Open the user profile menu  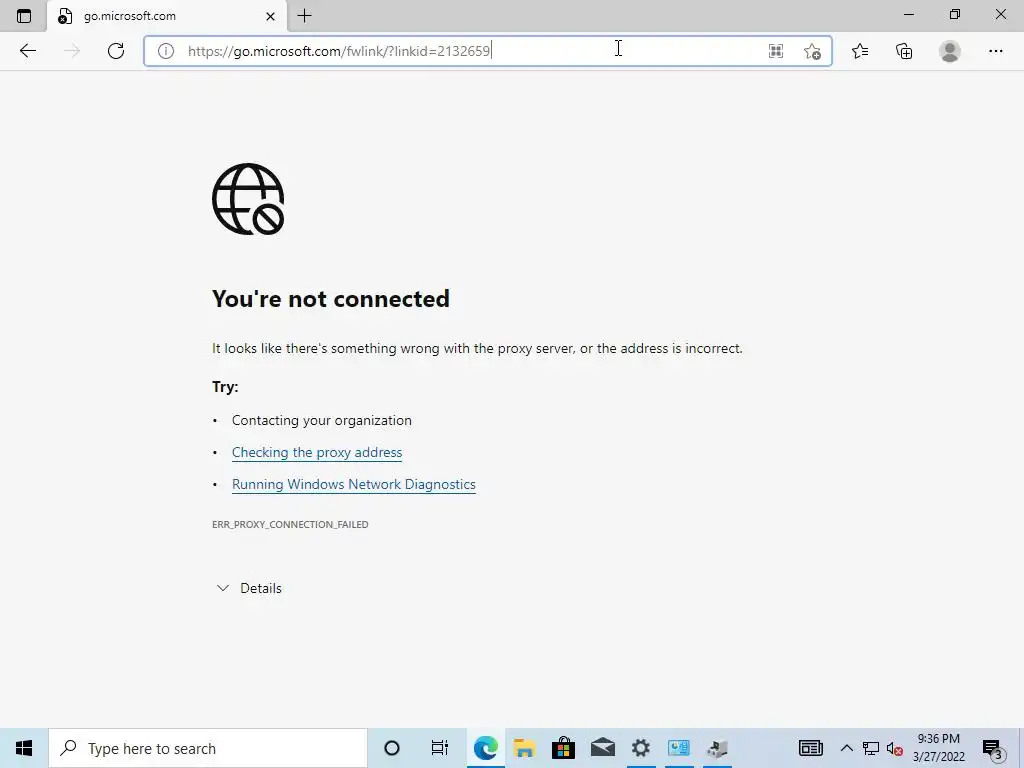(950, 51)
